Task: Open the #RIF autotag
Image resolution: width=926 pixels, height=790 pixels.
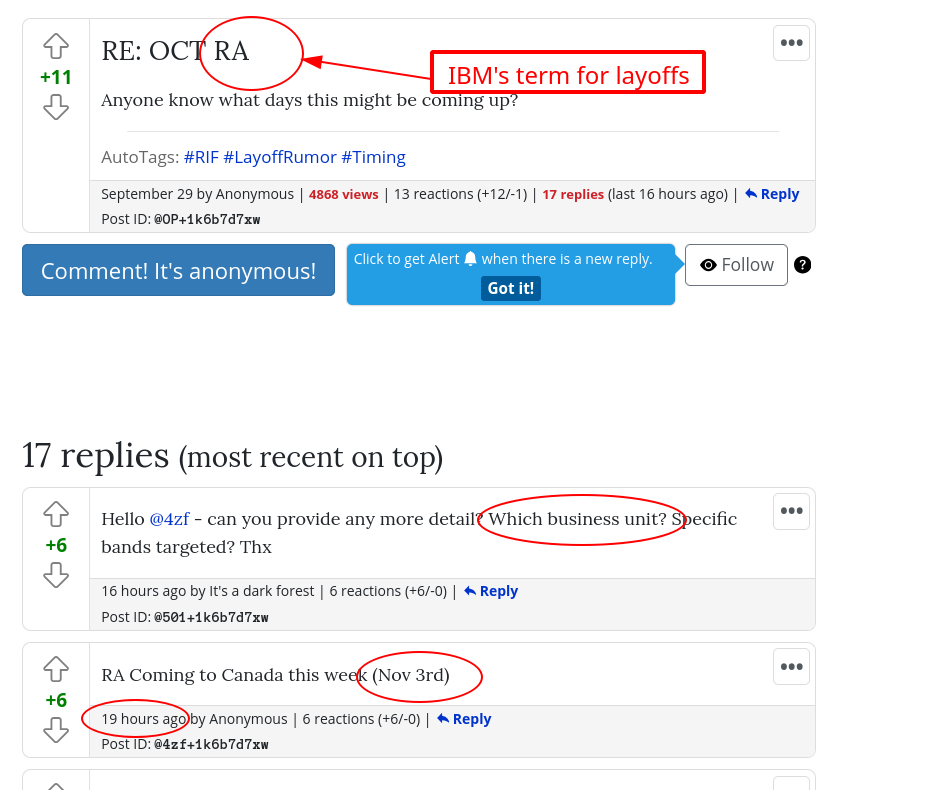Action: pos(201,157)
